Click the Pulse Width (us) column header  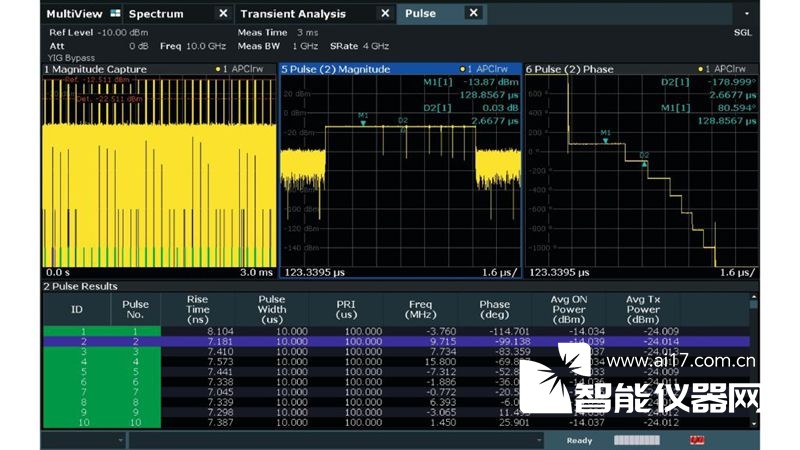[x=271, y=309]
